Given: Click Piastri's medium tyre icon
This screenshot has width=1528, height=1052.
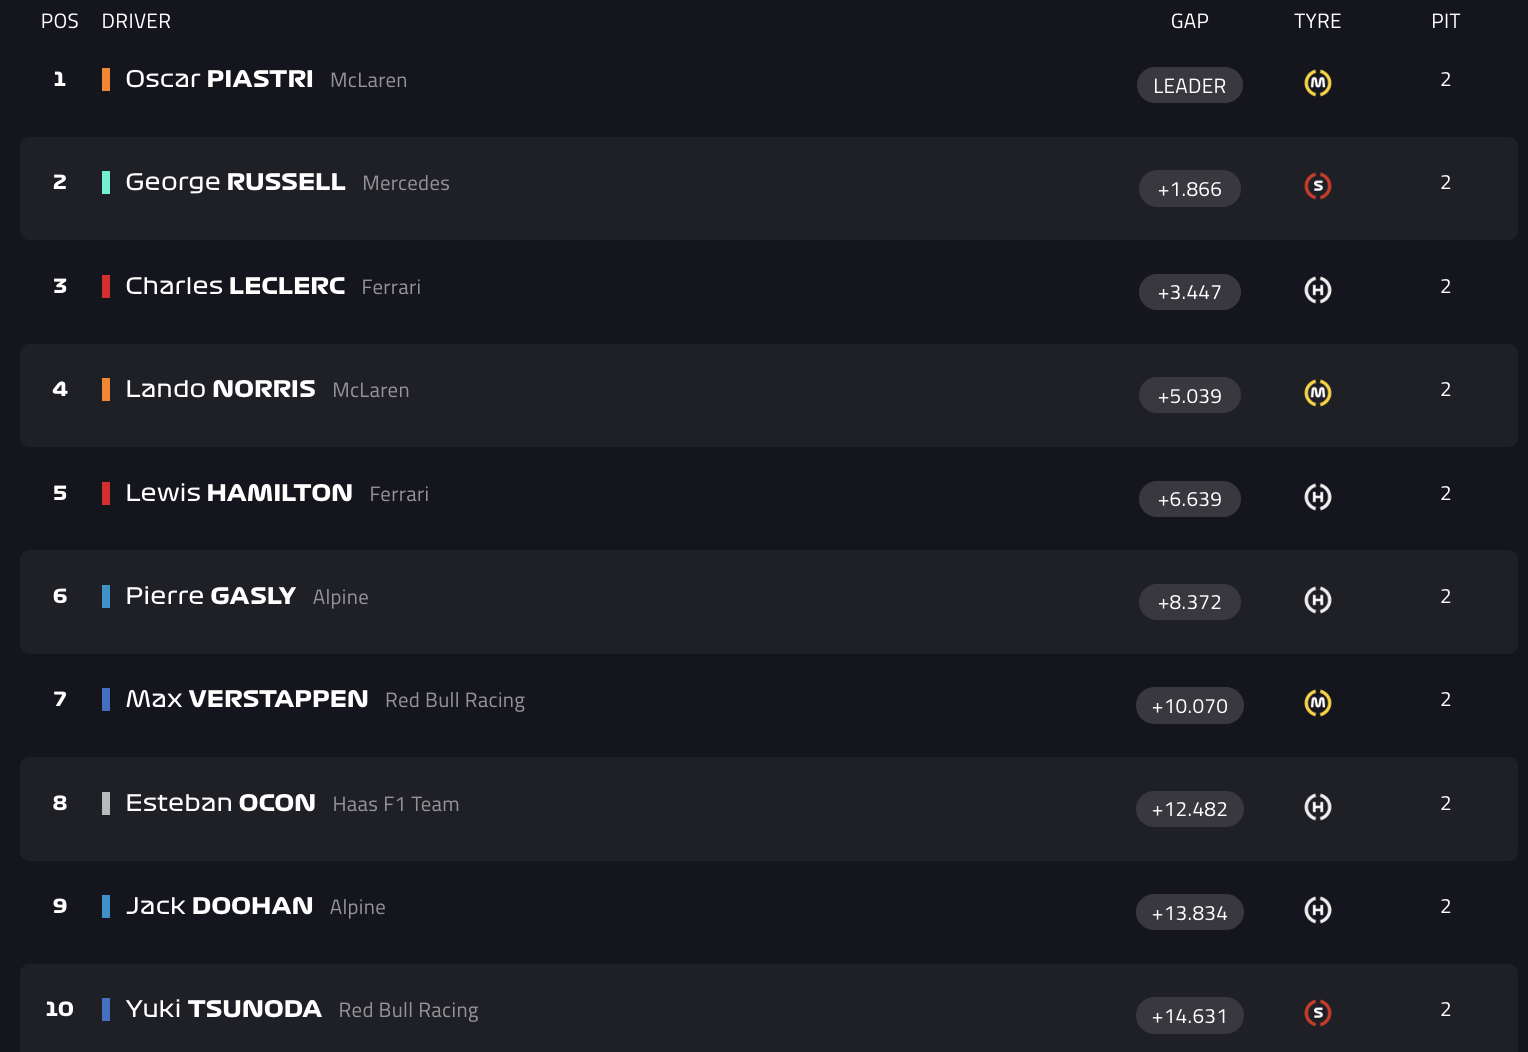Looking at the screenshot, I should click(1318, 83).
